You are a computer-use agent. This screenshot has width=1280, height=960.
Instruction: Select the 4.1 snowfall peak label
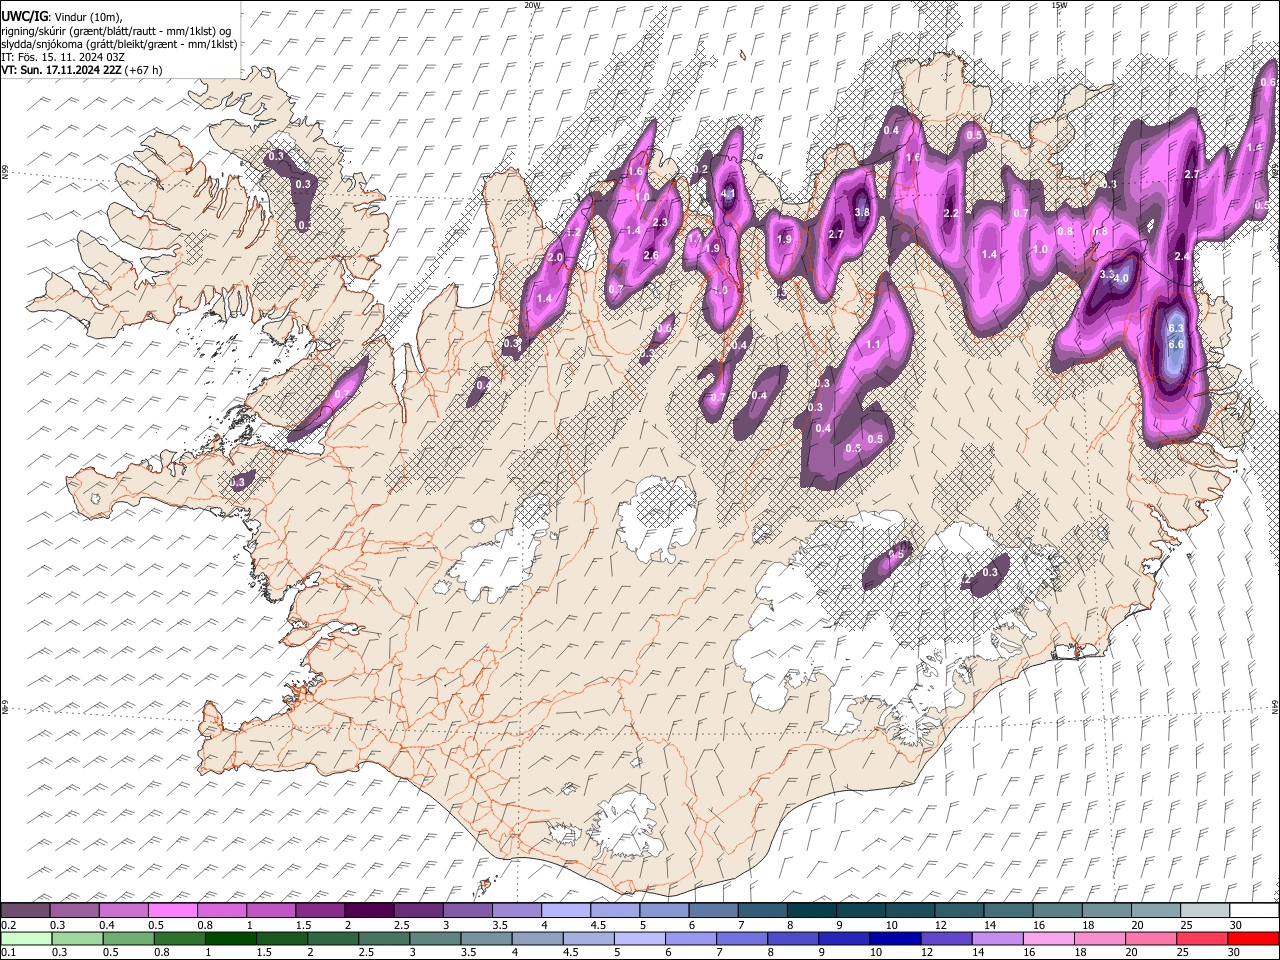click(x=728, y=194)
